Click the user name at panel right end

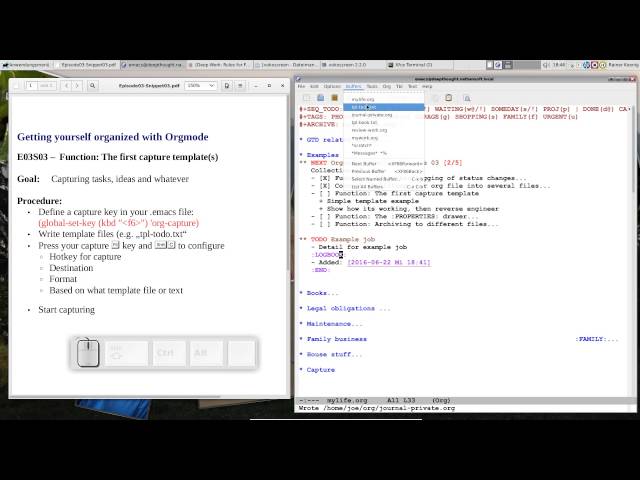623,65
